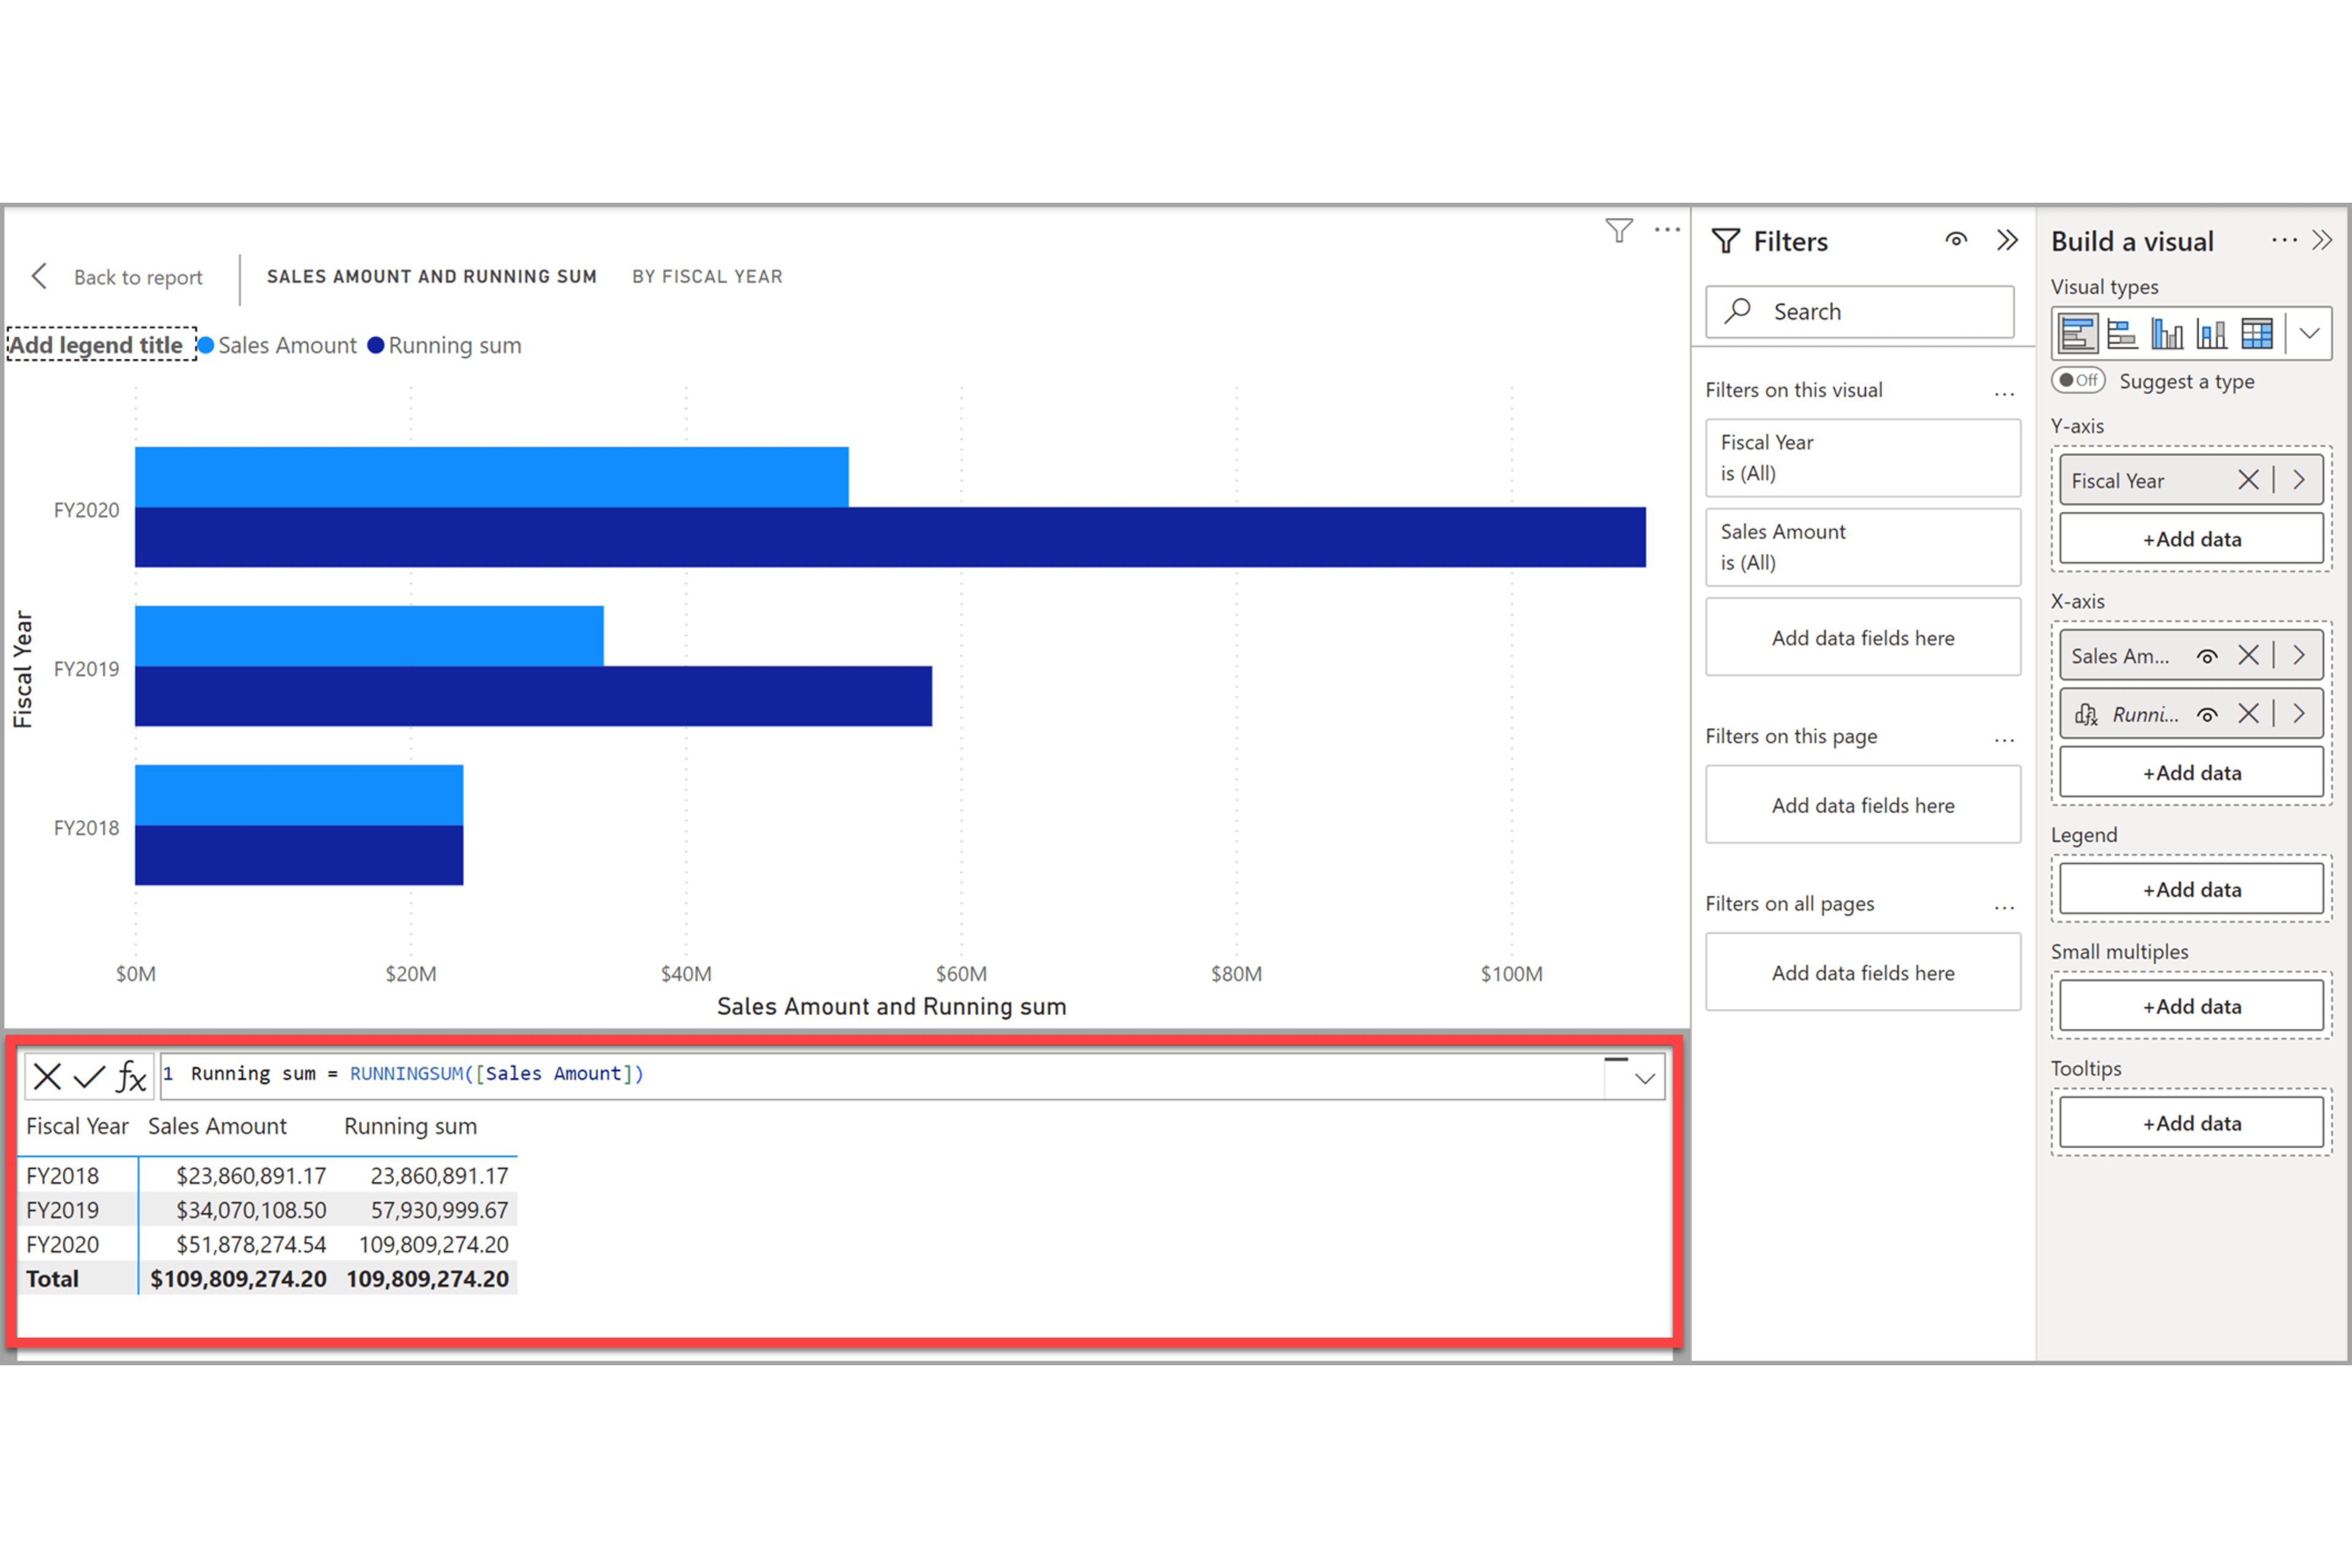The width and height of the screenshot is (2352, 1568).
Task: Click the Running sum column header
Action: coord(410,1127)
